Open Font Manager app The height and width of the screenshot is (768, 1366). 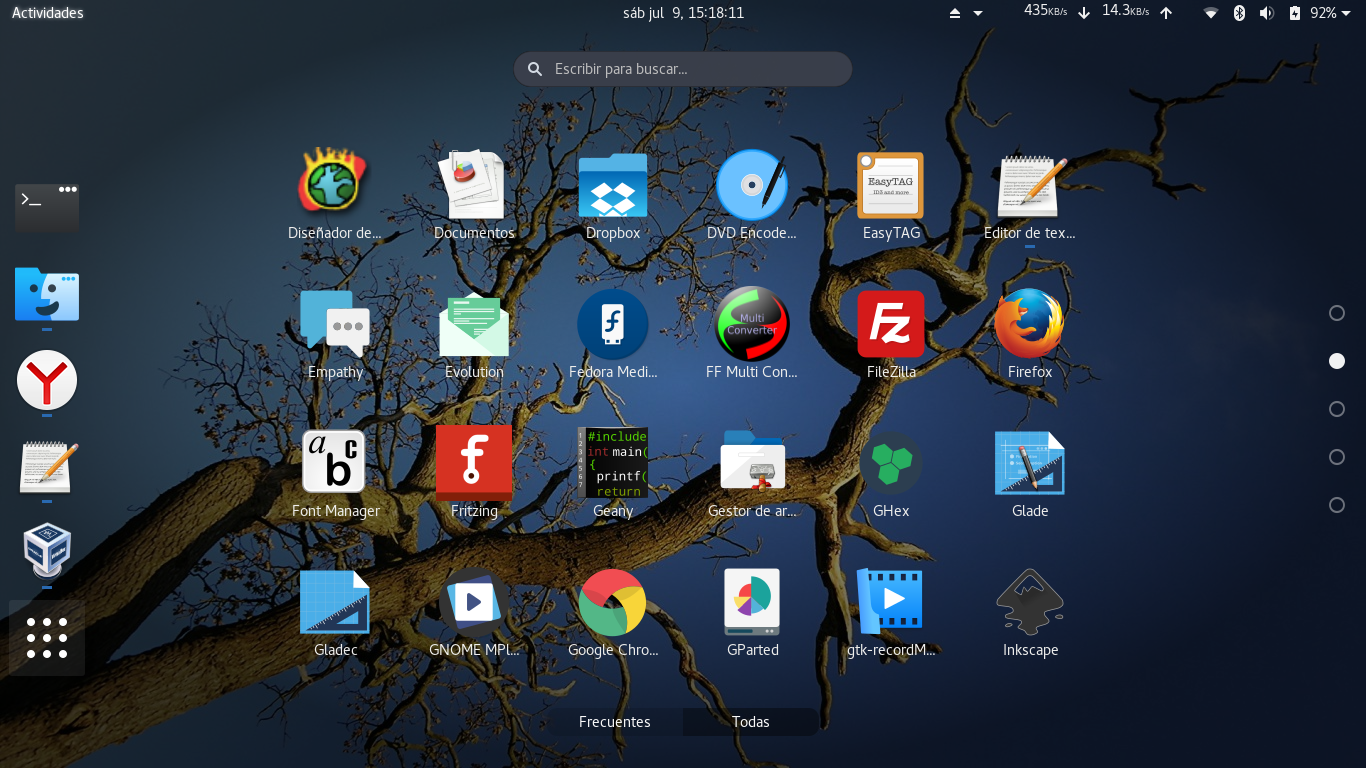point(335,463)
